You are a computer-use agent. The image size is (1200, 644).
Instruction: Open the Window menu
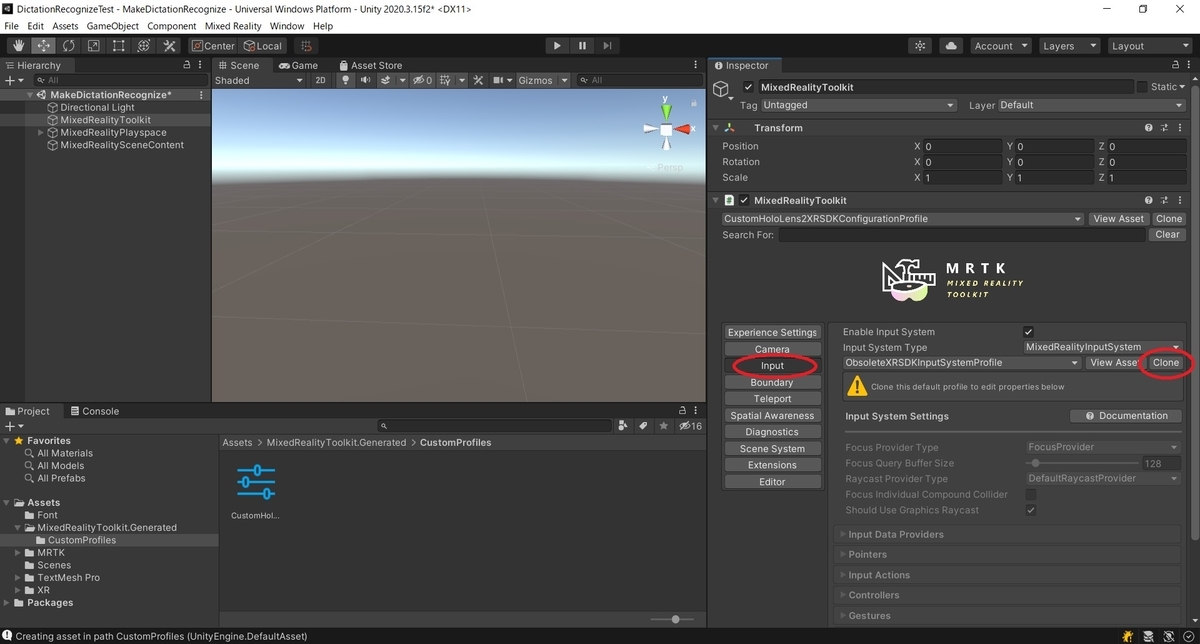287,26
